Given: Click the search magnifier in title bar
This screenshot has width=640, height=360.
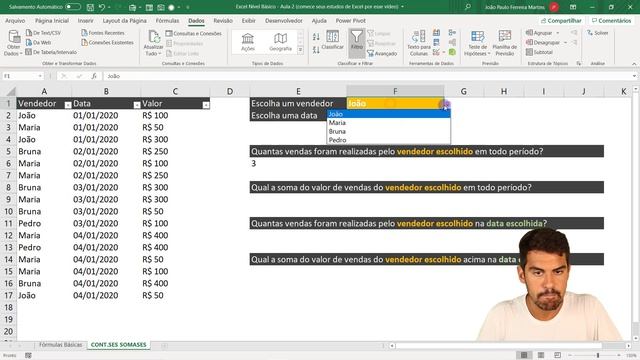Looking at the screenshot, I should [x=467, y=7].
